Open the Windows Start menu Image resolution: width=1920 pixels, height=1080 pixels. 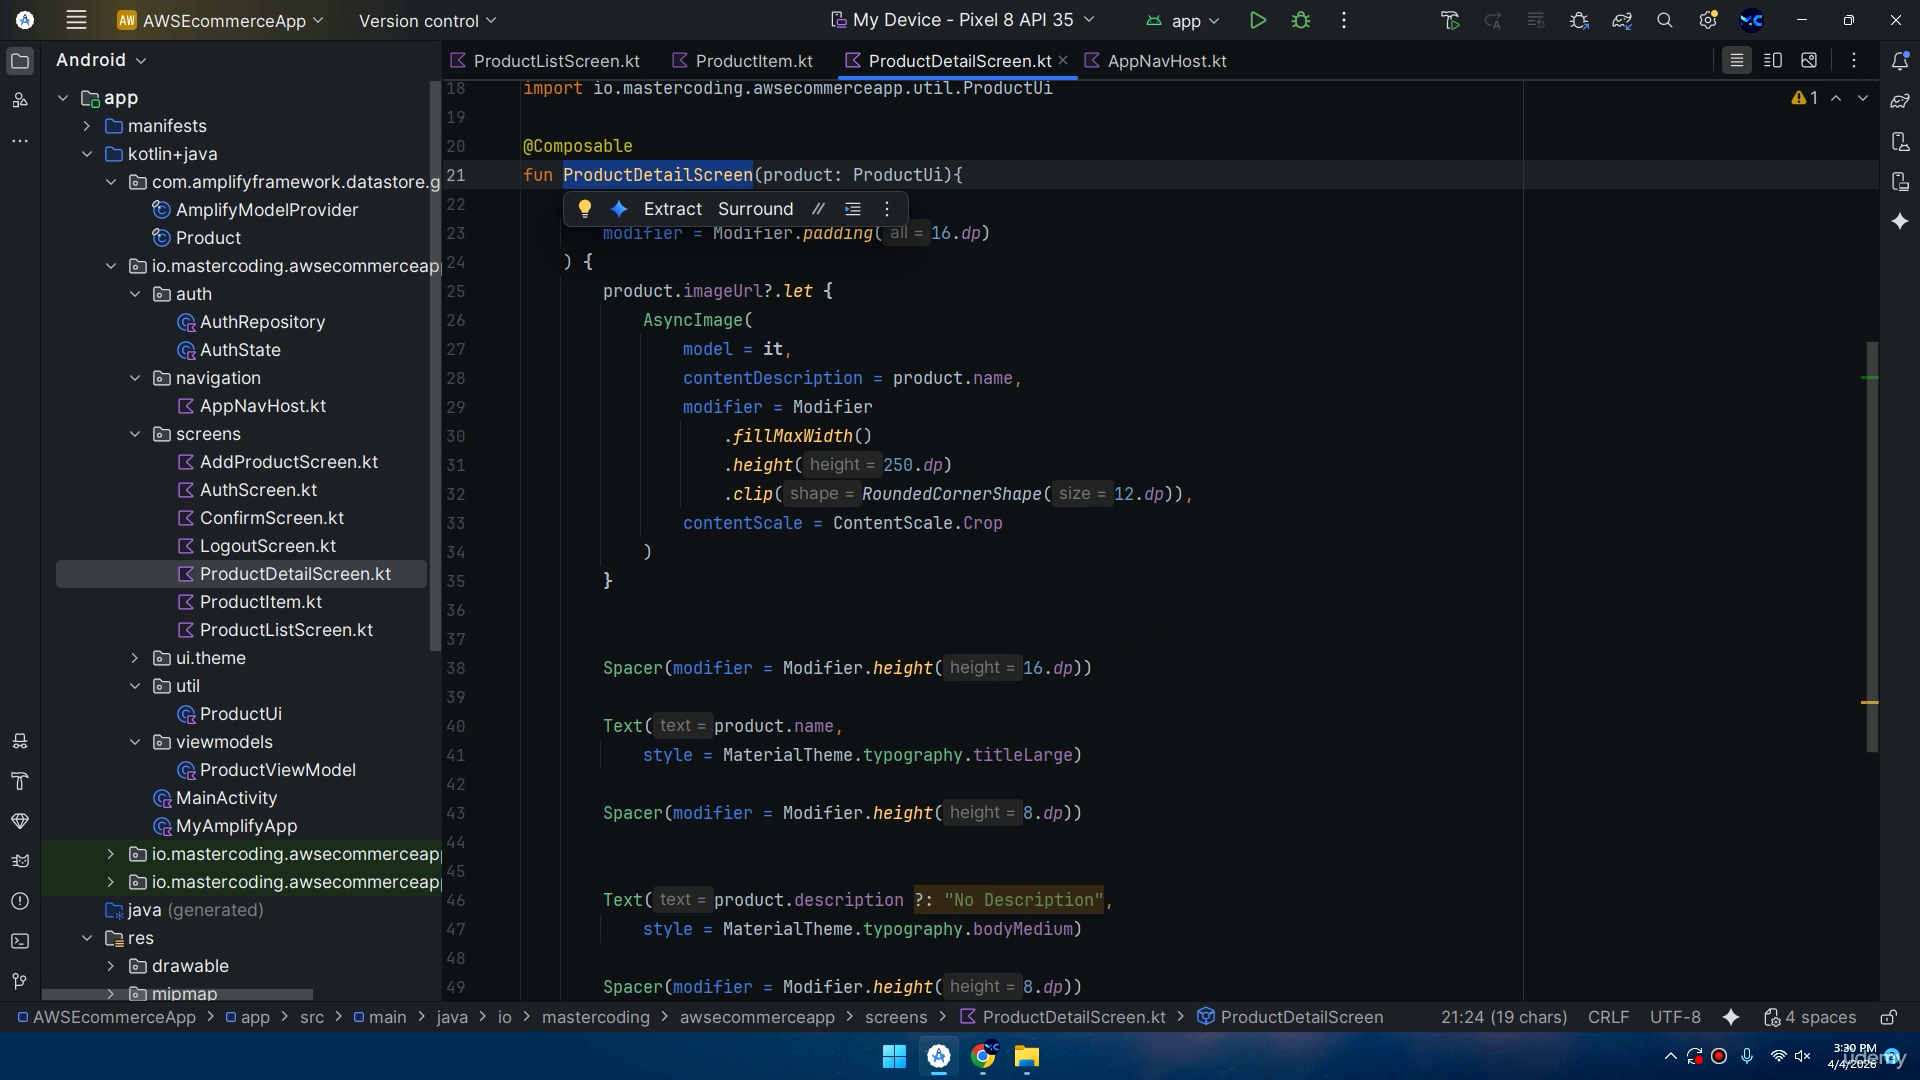[894, 1056]
